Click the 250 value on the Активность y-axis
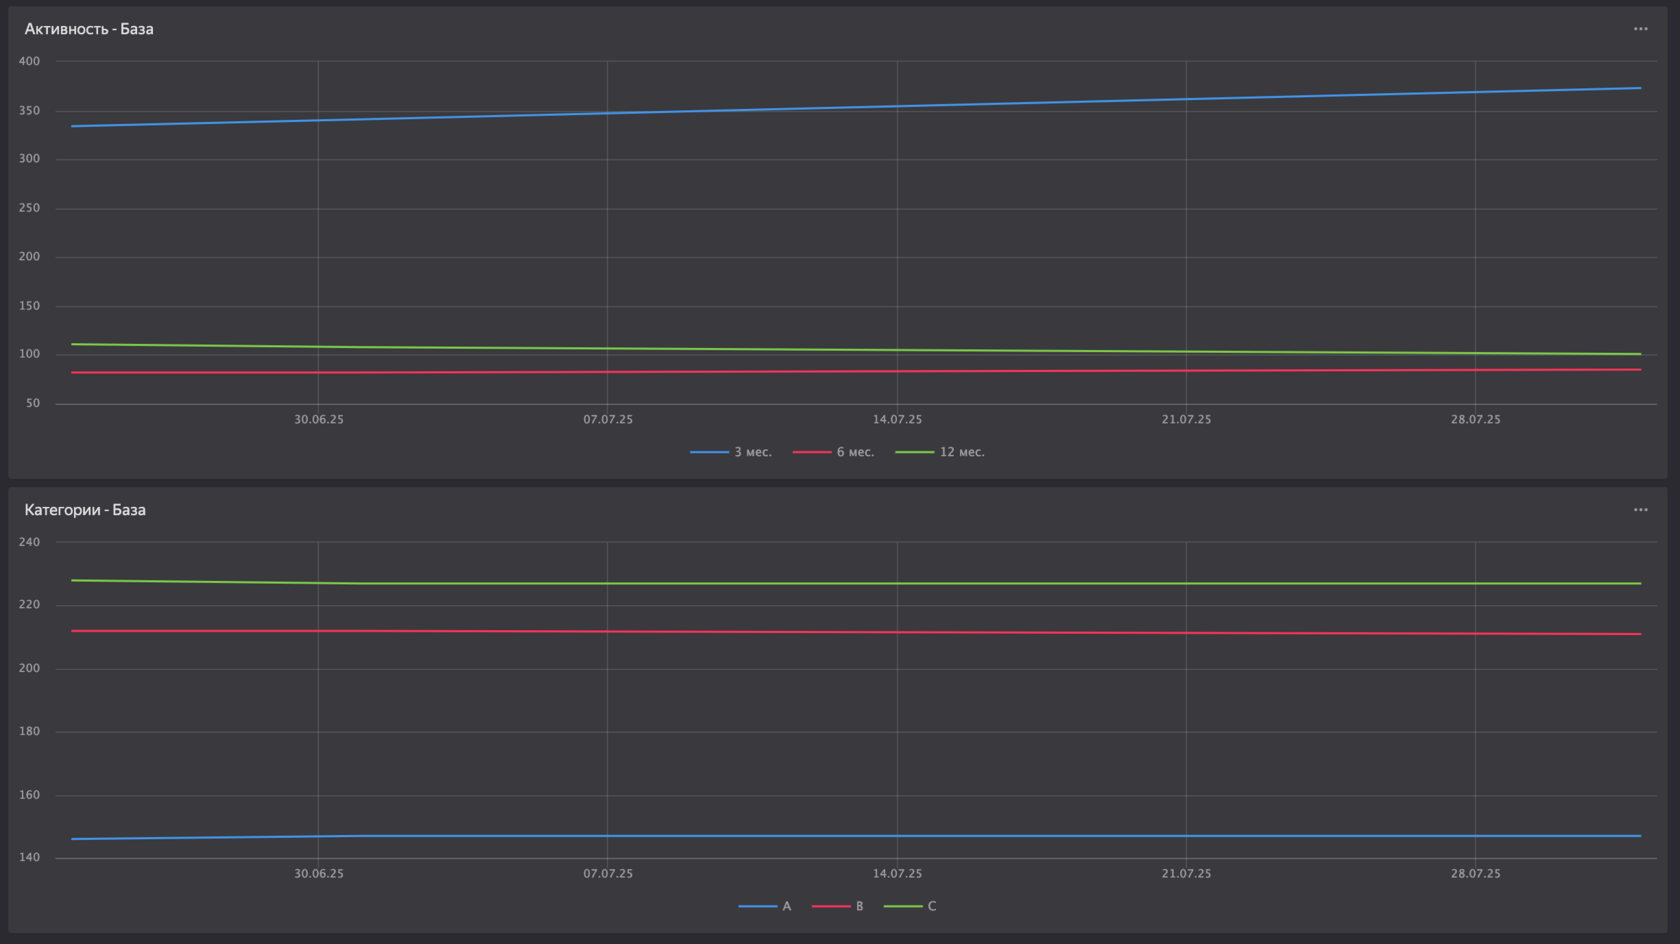The image size is (1680, 944). [30, 208]
